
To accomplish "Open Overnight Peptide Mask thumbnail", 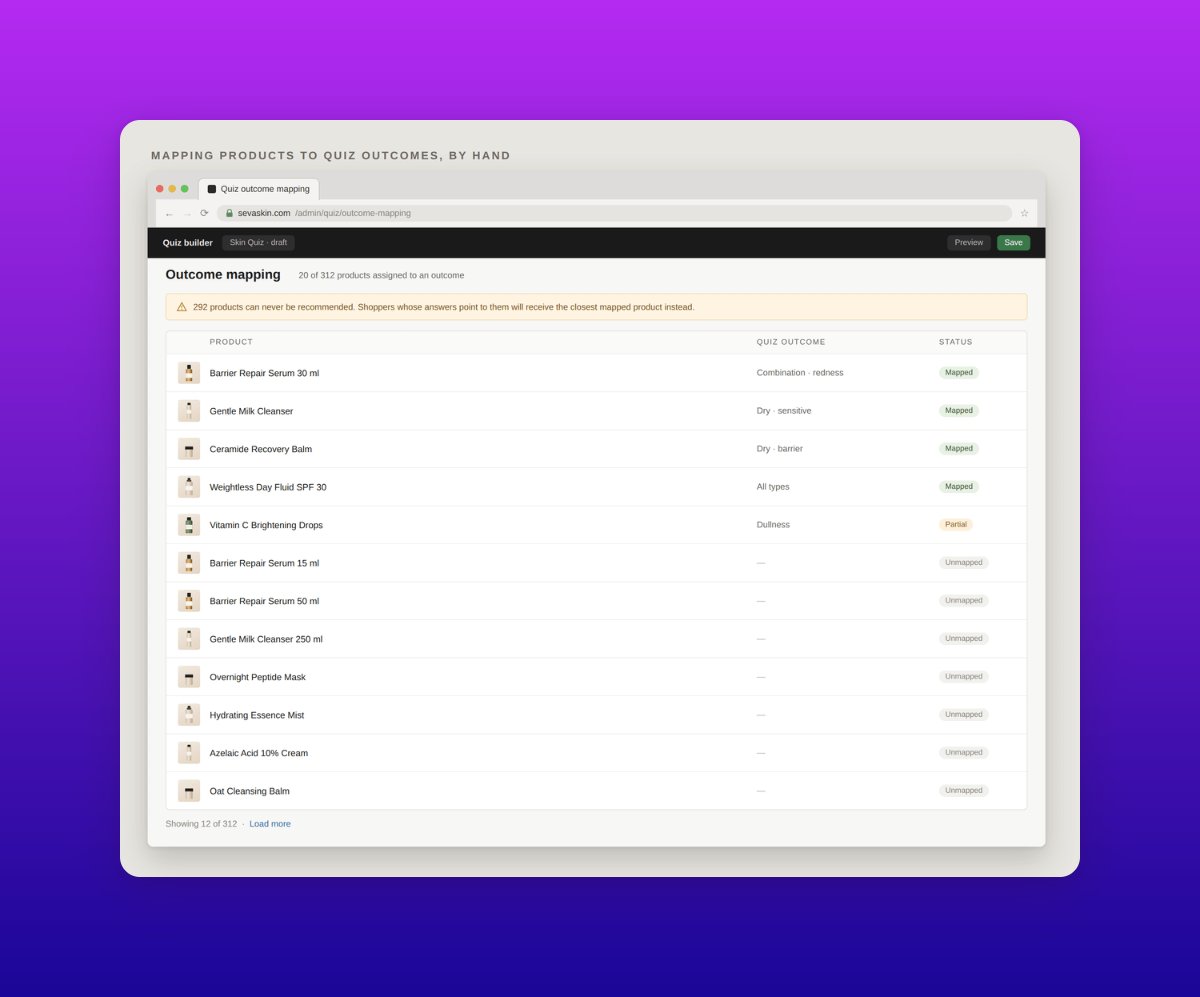I will pyautogui.click(x=189, y=677).
